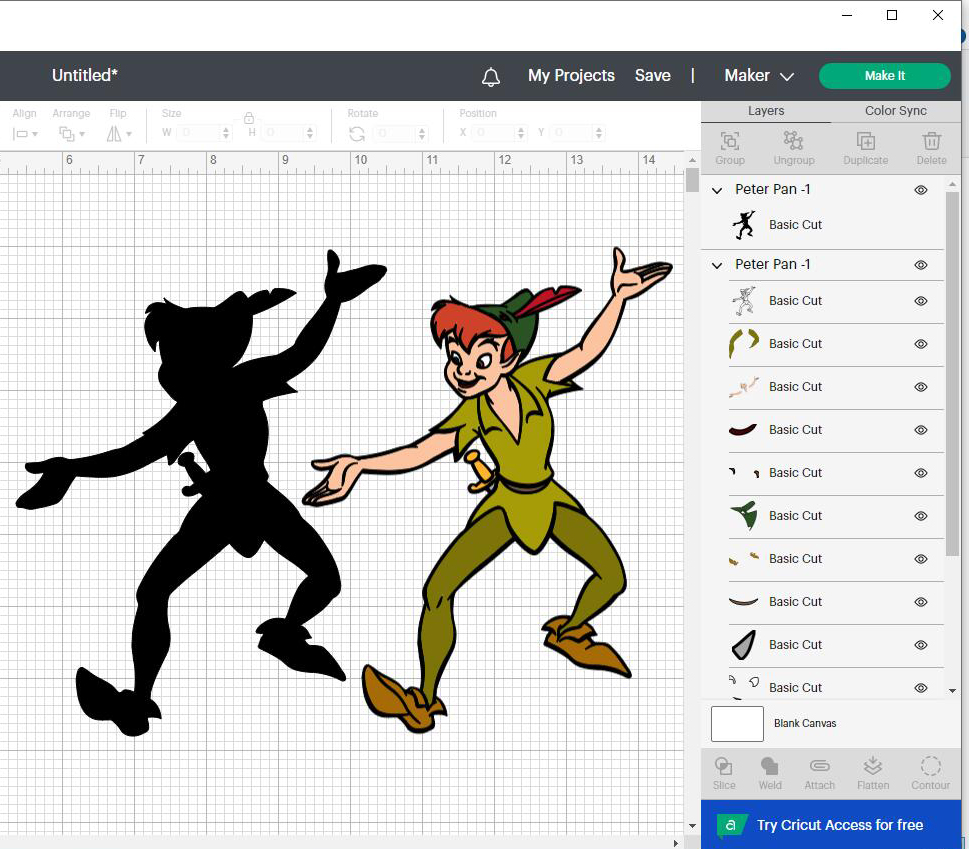
Task: Click the X position input field
Action: coord(494,133)
